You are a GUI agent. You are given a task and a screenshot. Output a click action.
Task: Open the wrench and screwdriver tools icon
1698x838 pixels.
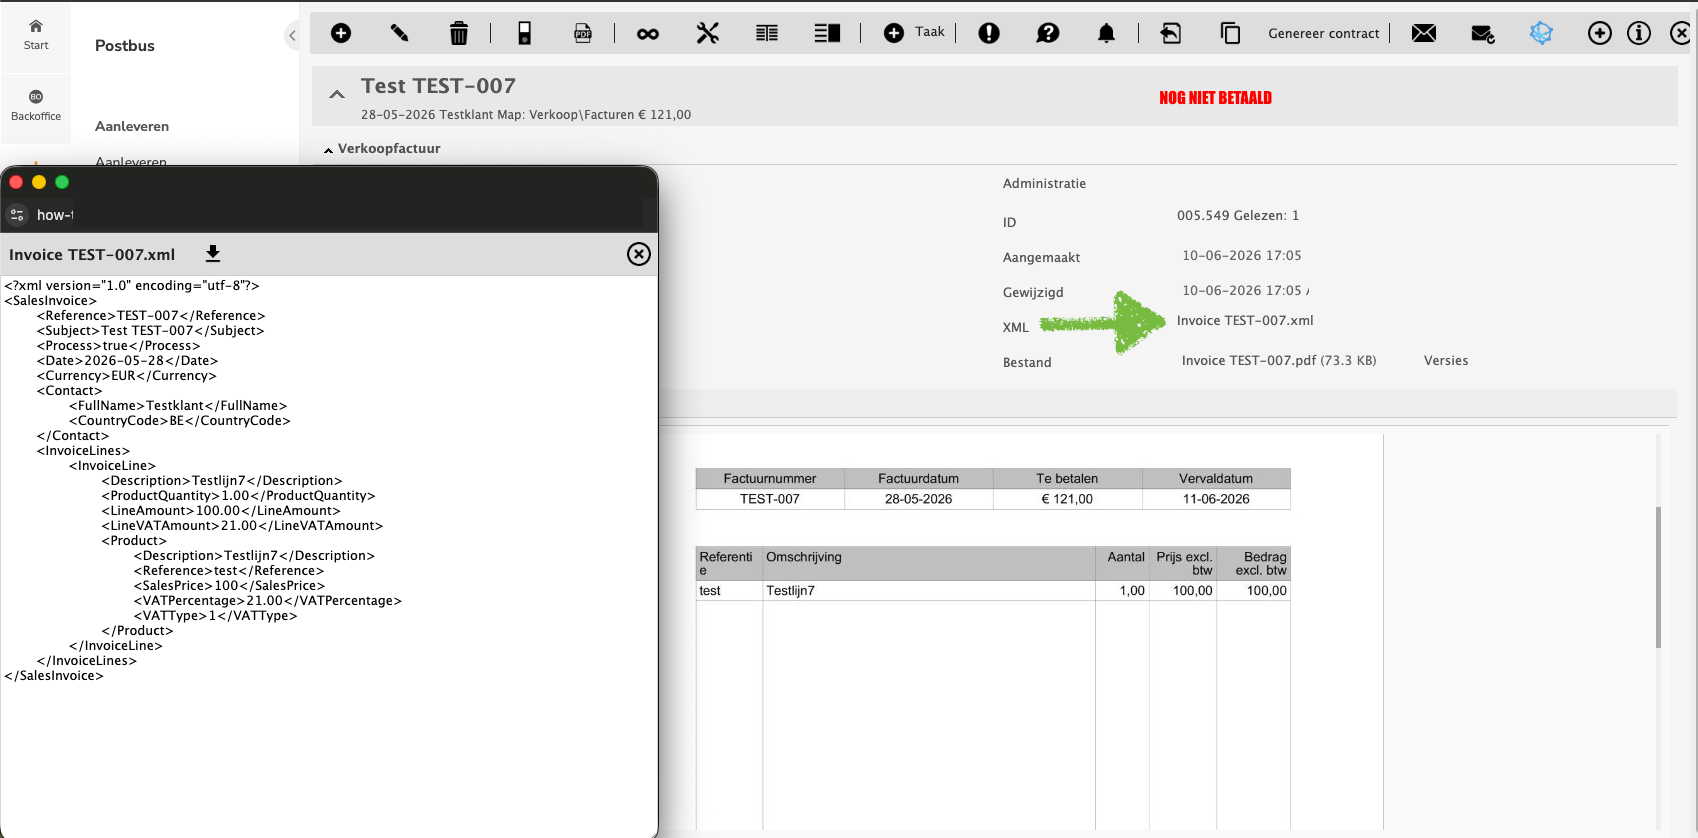coord(708,33)
